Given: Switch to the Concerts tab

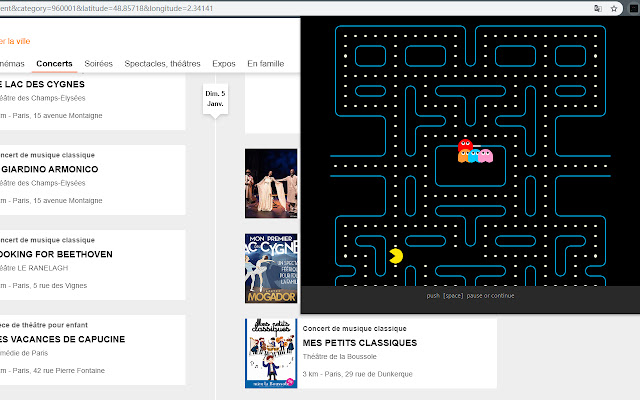Looking at the screenshot, I should (54, 64).
